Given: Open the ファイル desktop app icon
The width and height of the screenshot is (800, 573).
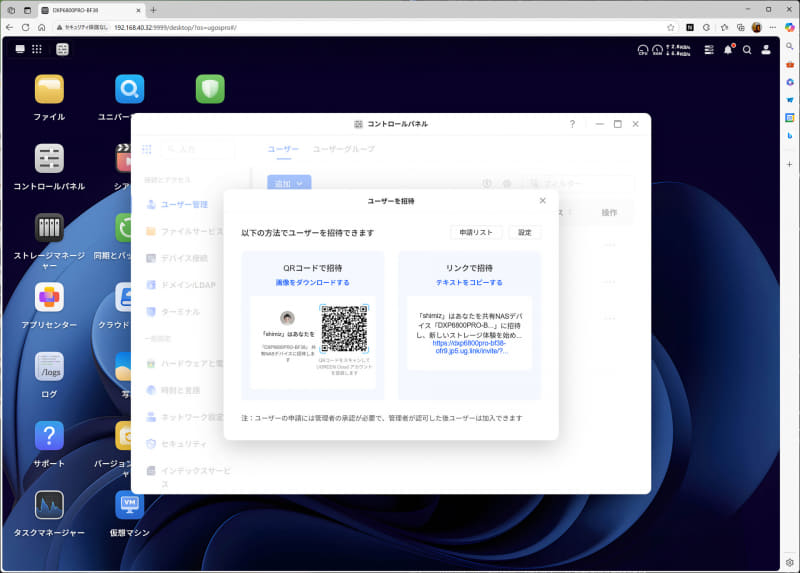Looking at the screenshot, I should click(x=49, y=89).
